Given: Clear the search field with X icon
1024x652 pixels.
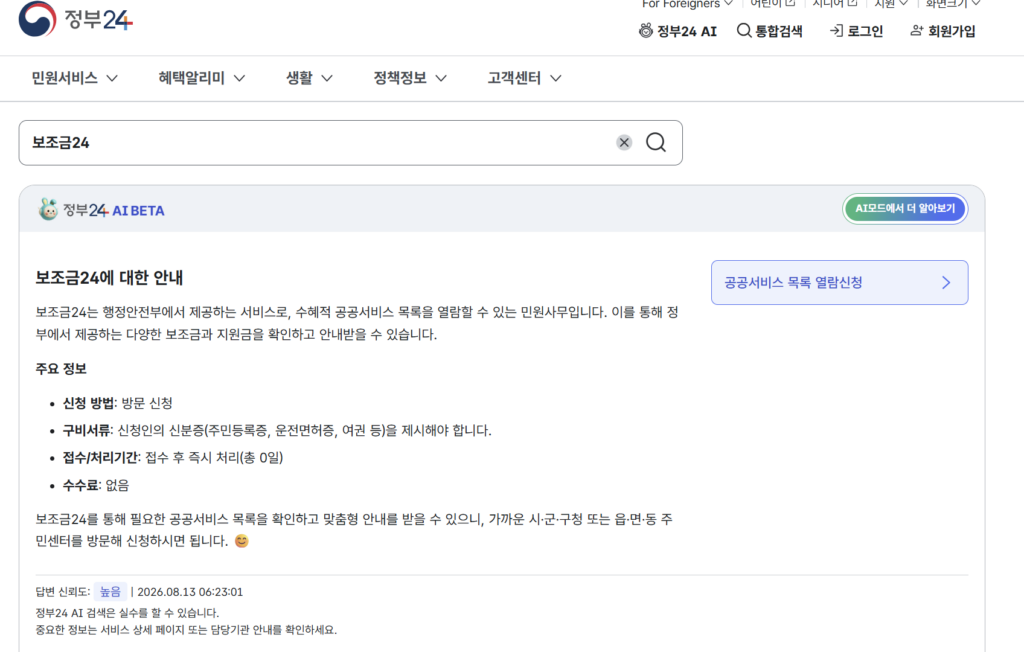Looking at the screenshot, I should [x=624, y=142].
